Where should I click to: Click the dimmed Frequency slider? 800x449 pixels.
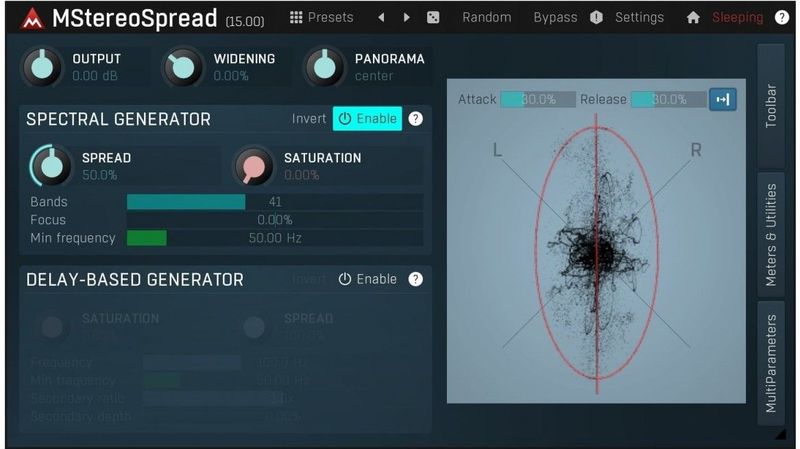point(283,363)
